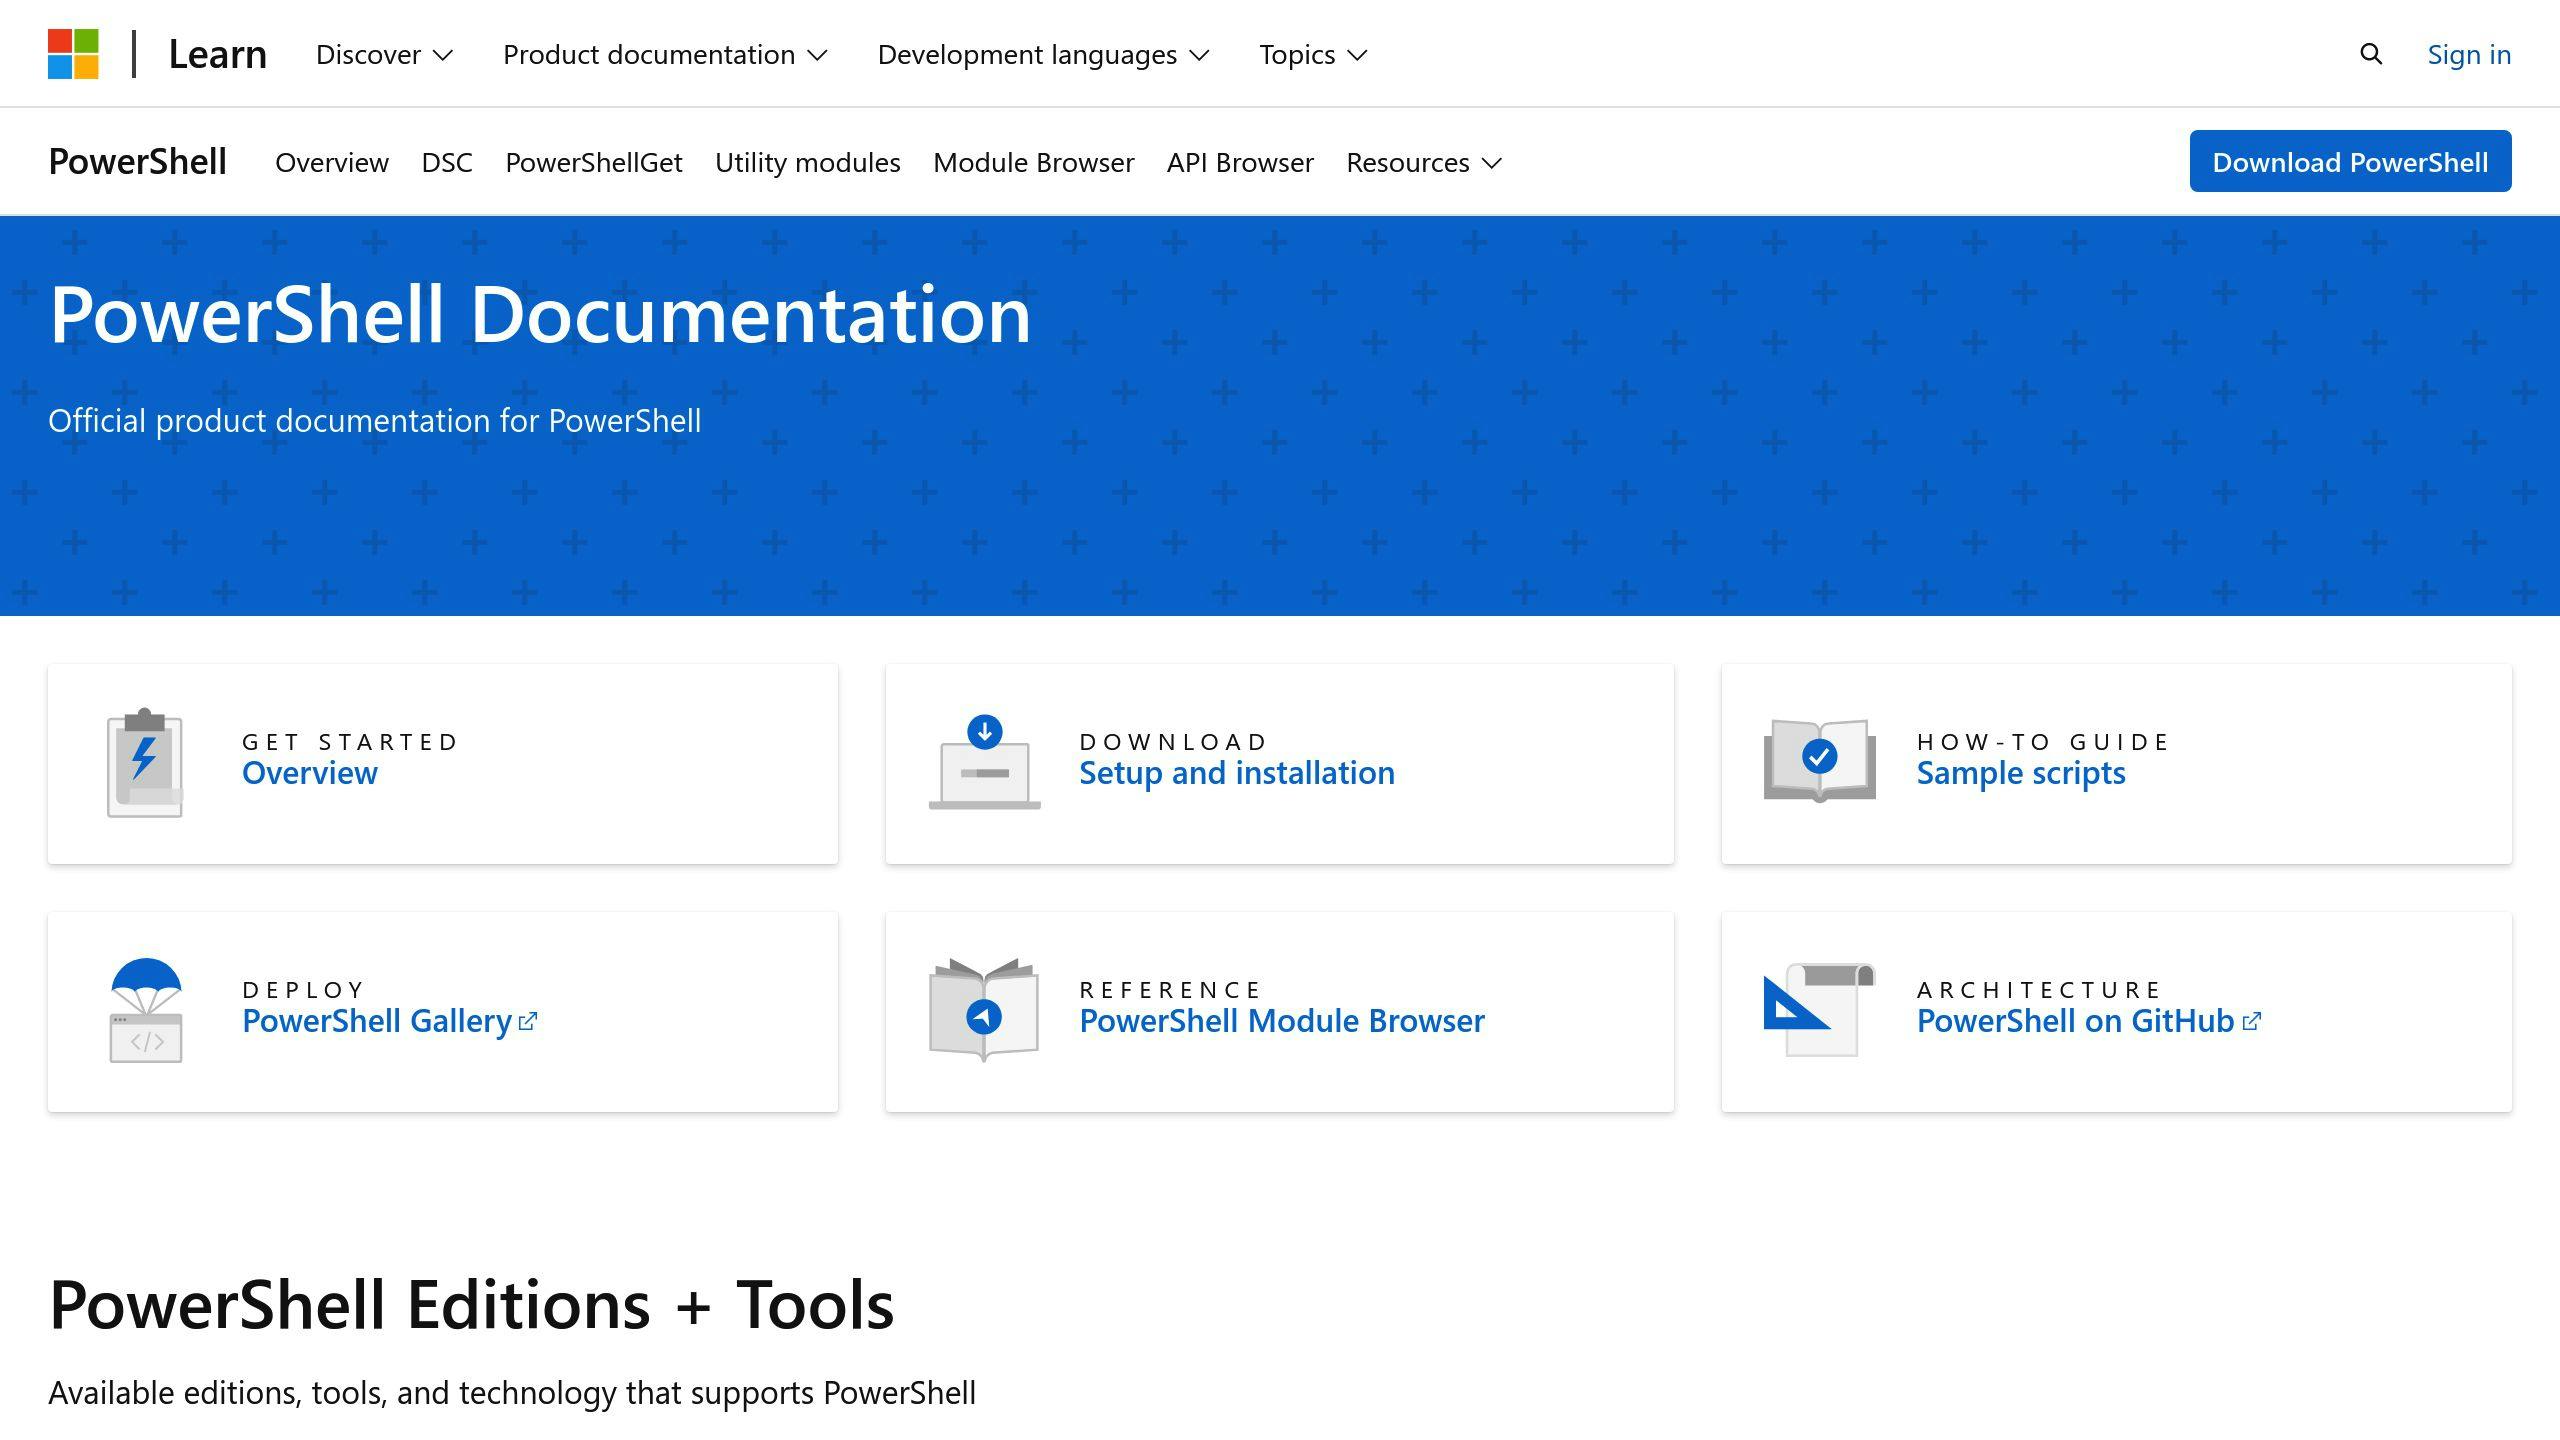Click the PowerShell Gallery deploy icon
Image resolution: width=2560 pixels, height=1440 pixels.
pos(144,1009)
